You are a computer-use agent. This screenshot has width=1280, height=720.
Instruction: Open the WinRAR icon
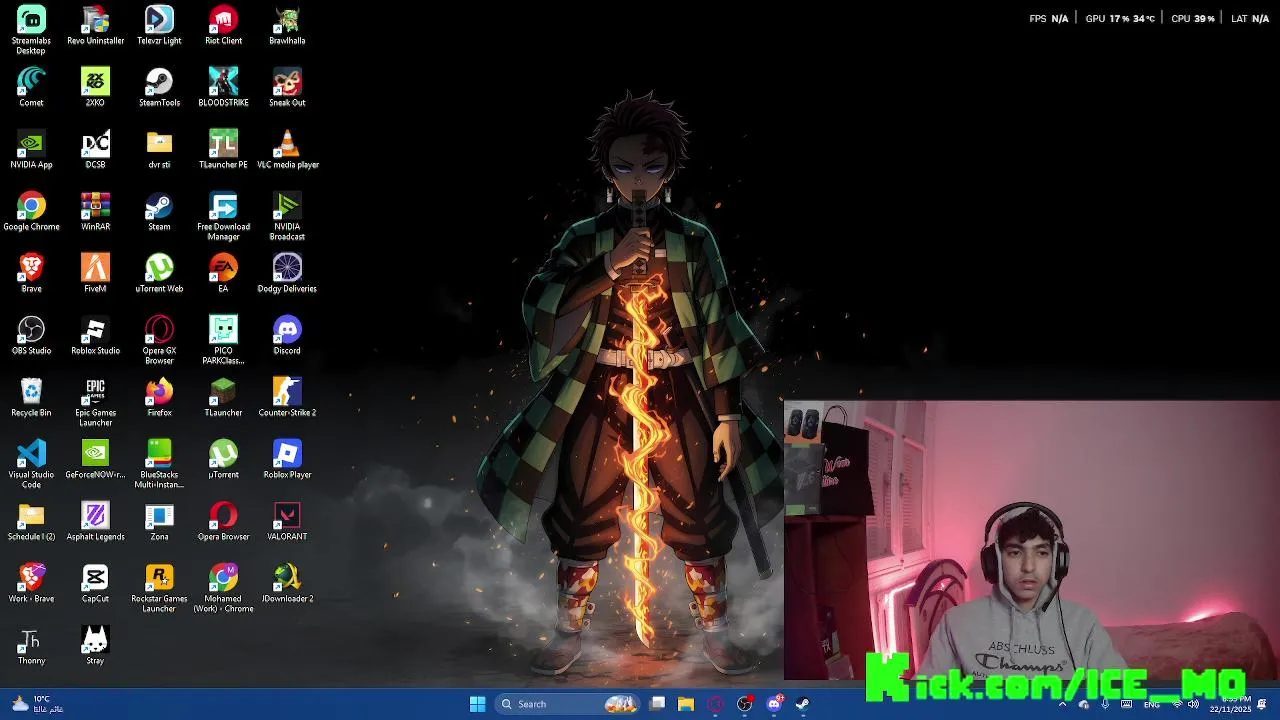(95, 212)
